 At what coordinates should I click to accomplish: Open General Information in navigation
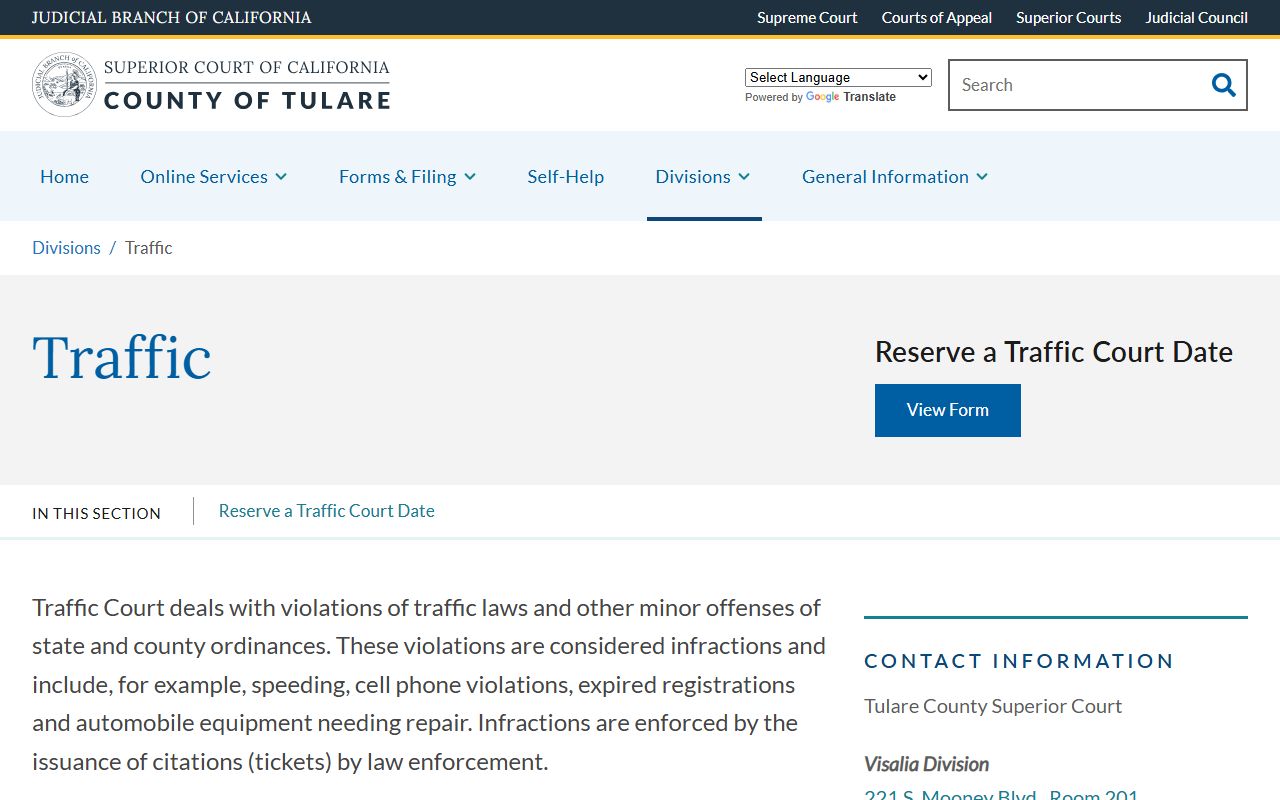tap(885, 176)
